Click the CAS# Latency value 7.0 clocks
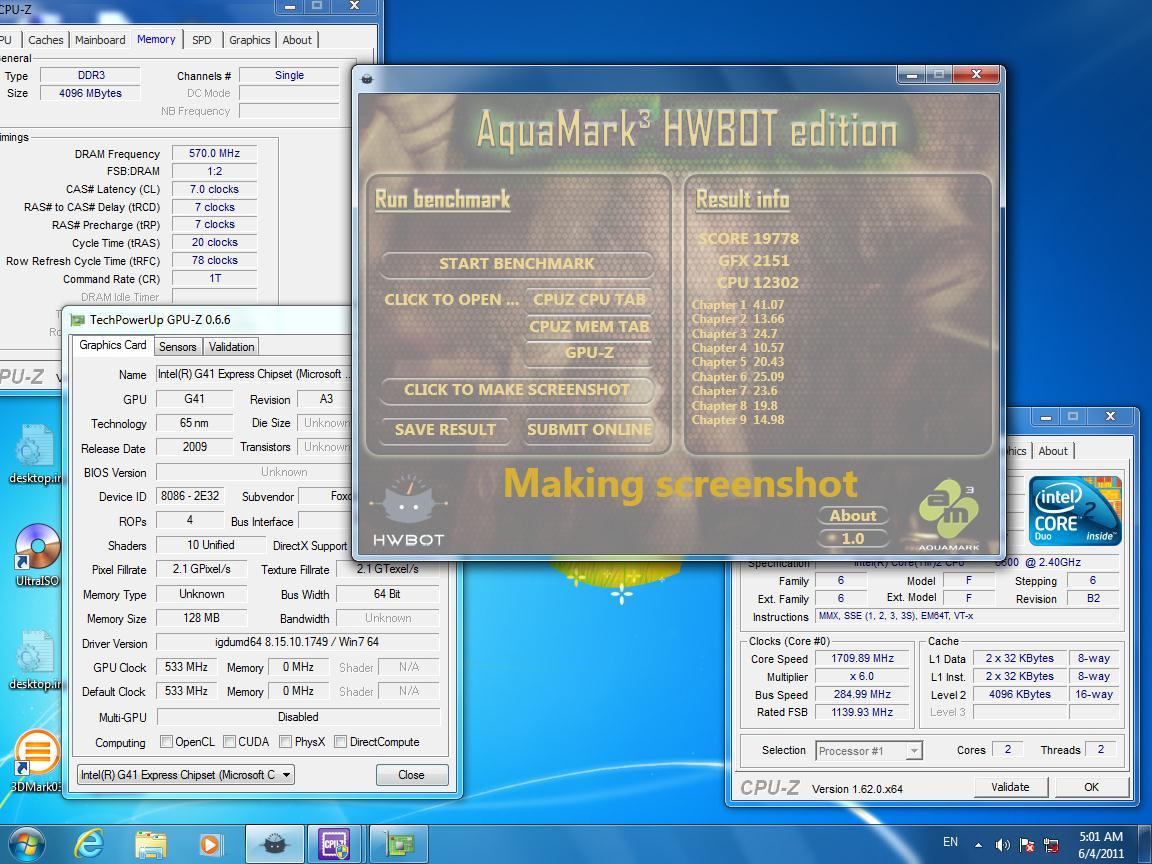 pyautogui.click(x=215, y=189)
